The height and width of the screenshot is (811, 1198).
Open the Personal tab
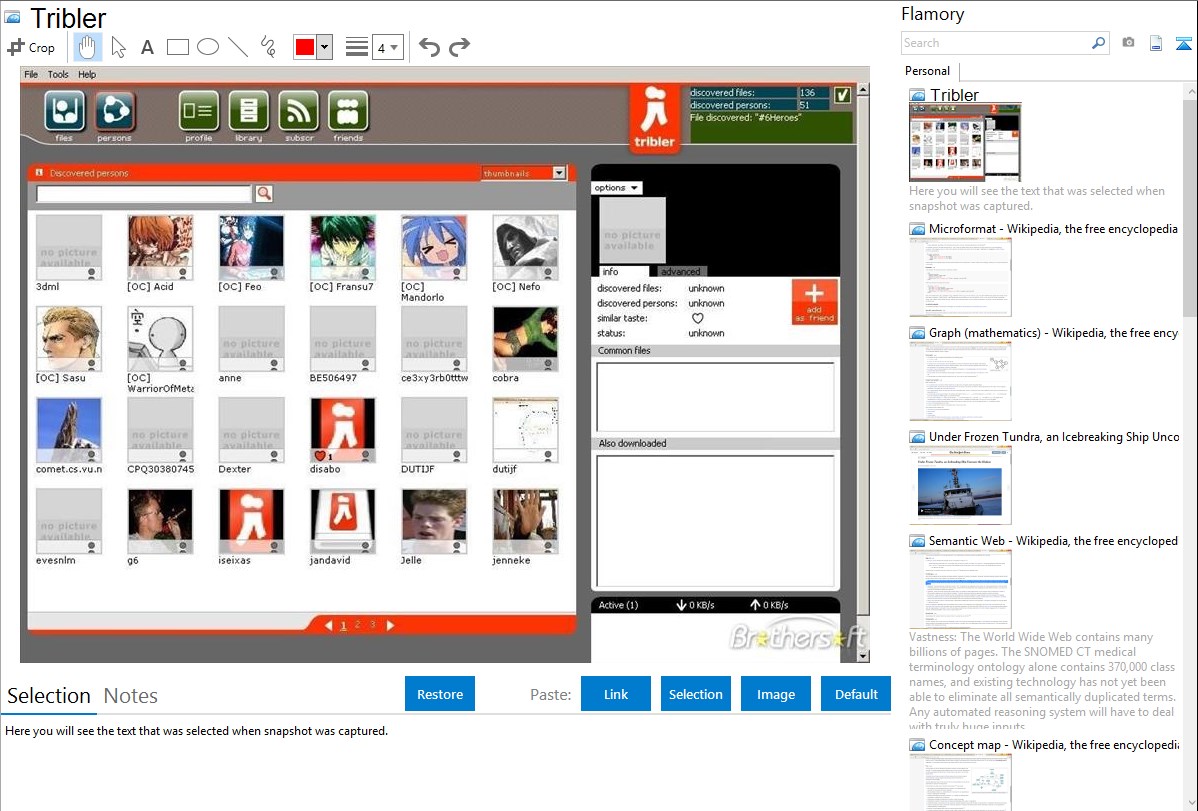click(928, 71)
